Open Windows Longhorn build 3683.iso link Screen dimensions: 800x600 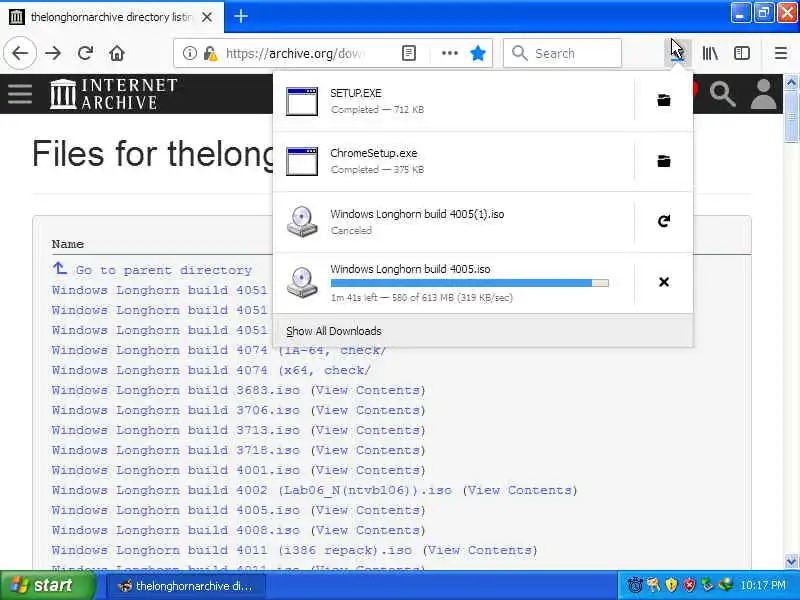click(176, 390)
